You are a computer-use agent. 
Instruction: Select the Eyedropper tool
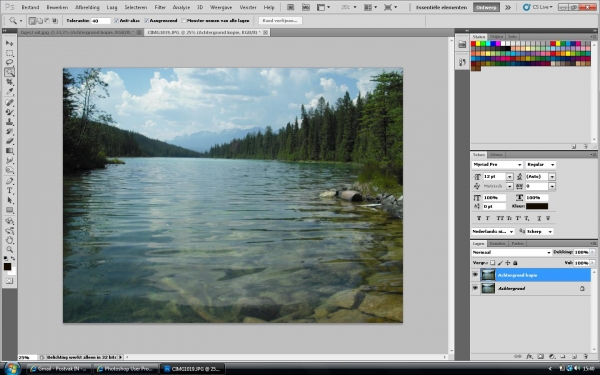click(10, 91)
